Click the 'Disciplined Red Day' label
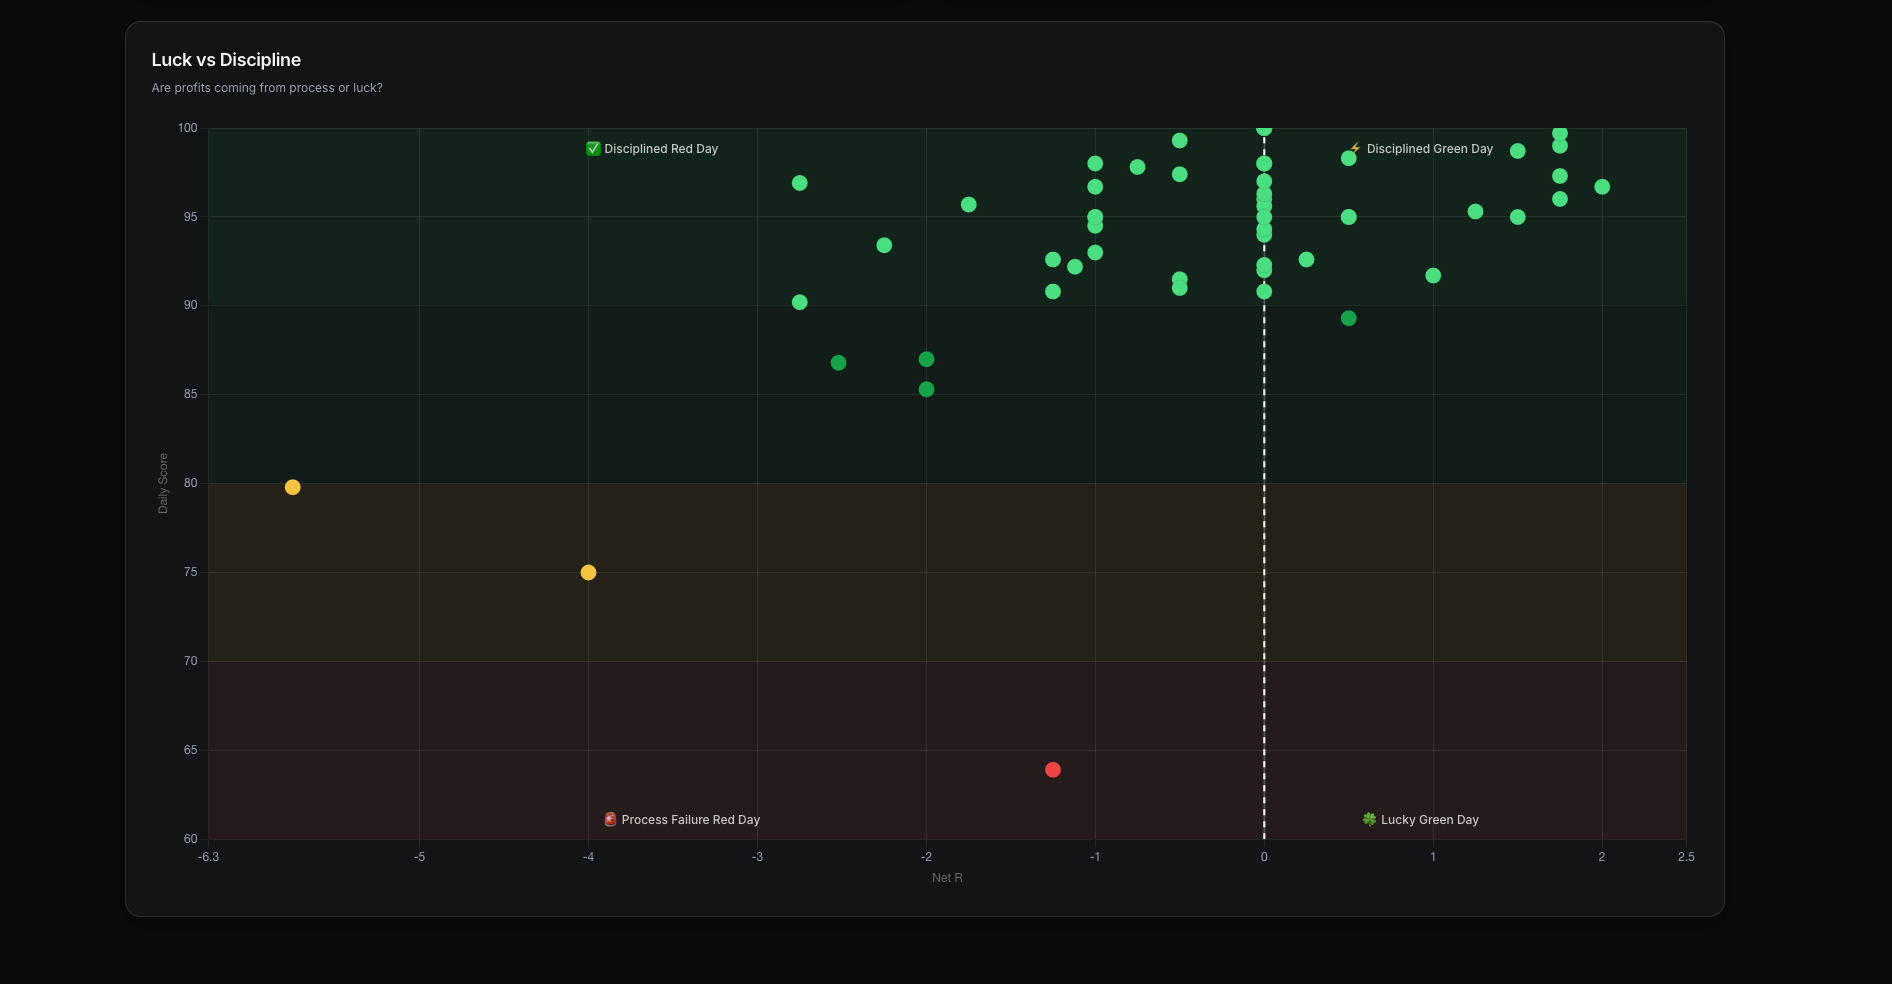1892x984 pixels. [661, 149]
